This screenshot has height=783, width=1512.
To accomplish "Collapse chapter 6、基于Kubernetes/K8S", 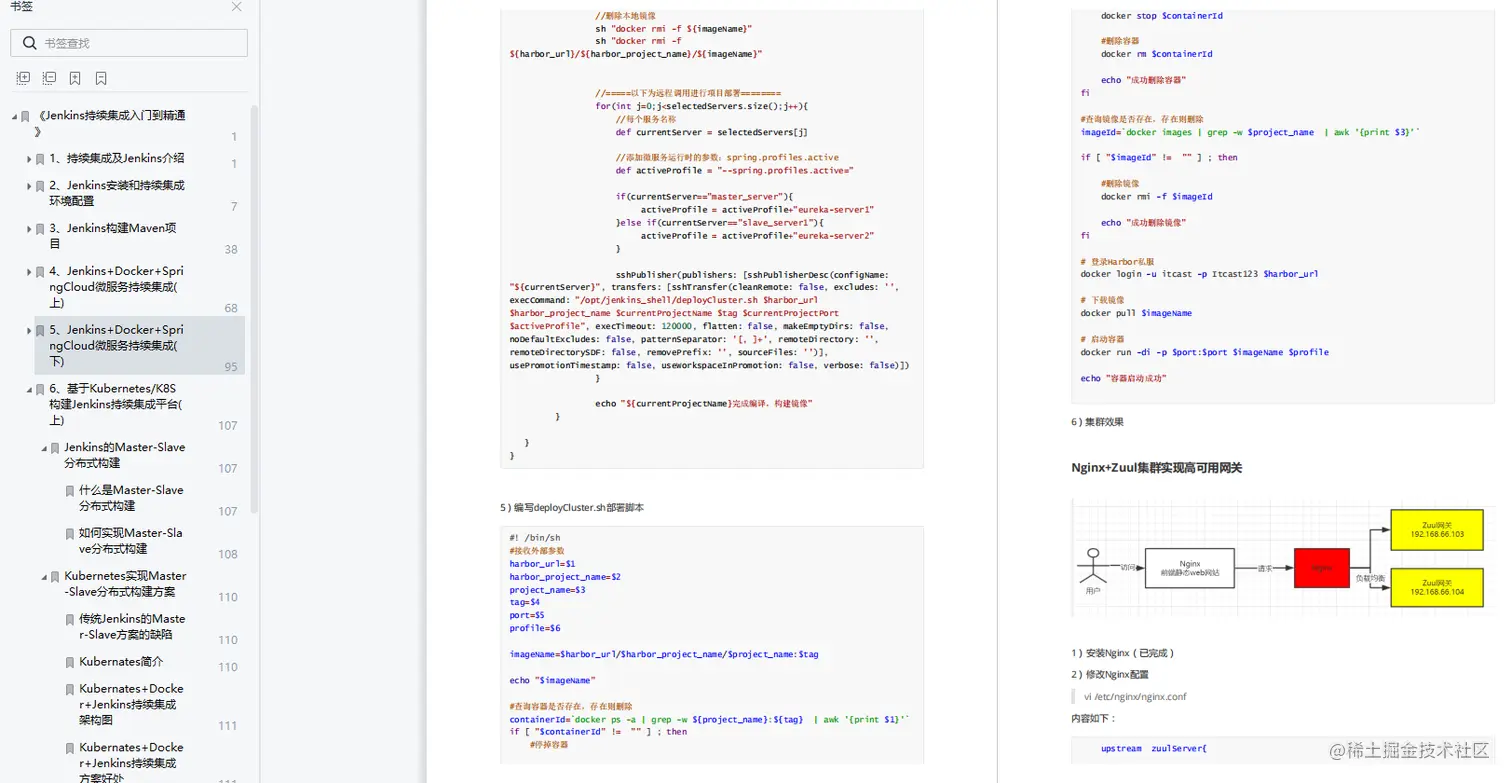I will pyautogui.click(x=29, y=390).
